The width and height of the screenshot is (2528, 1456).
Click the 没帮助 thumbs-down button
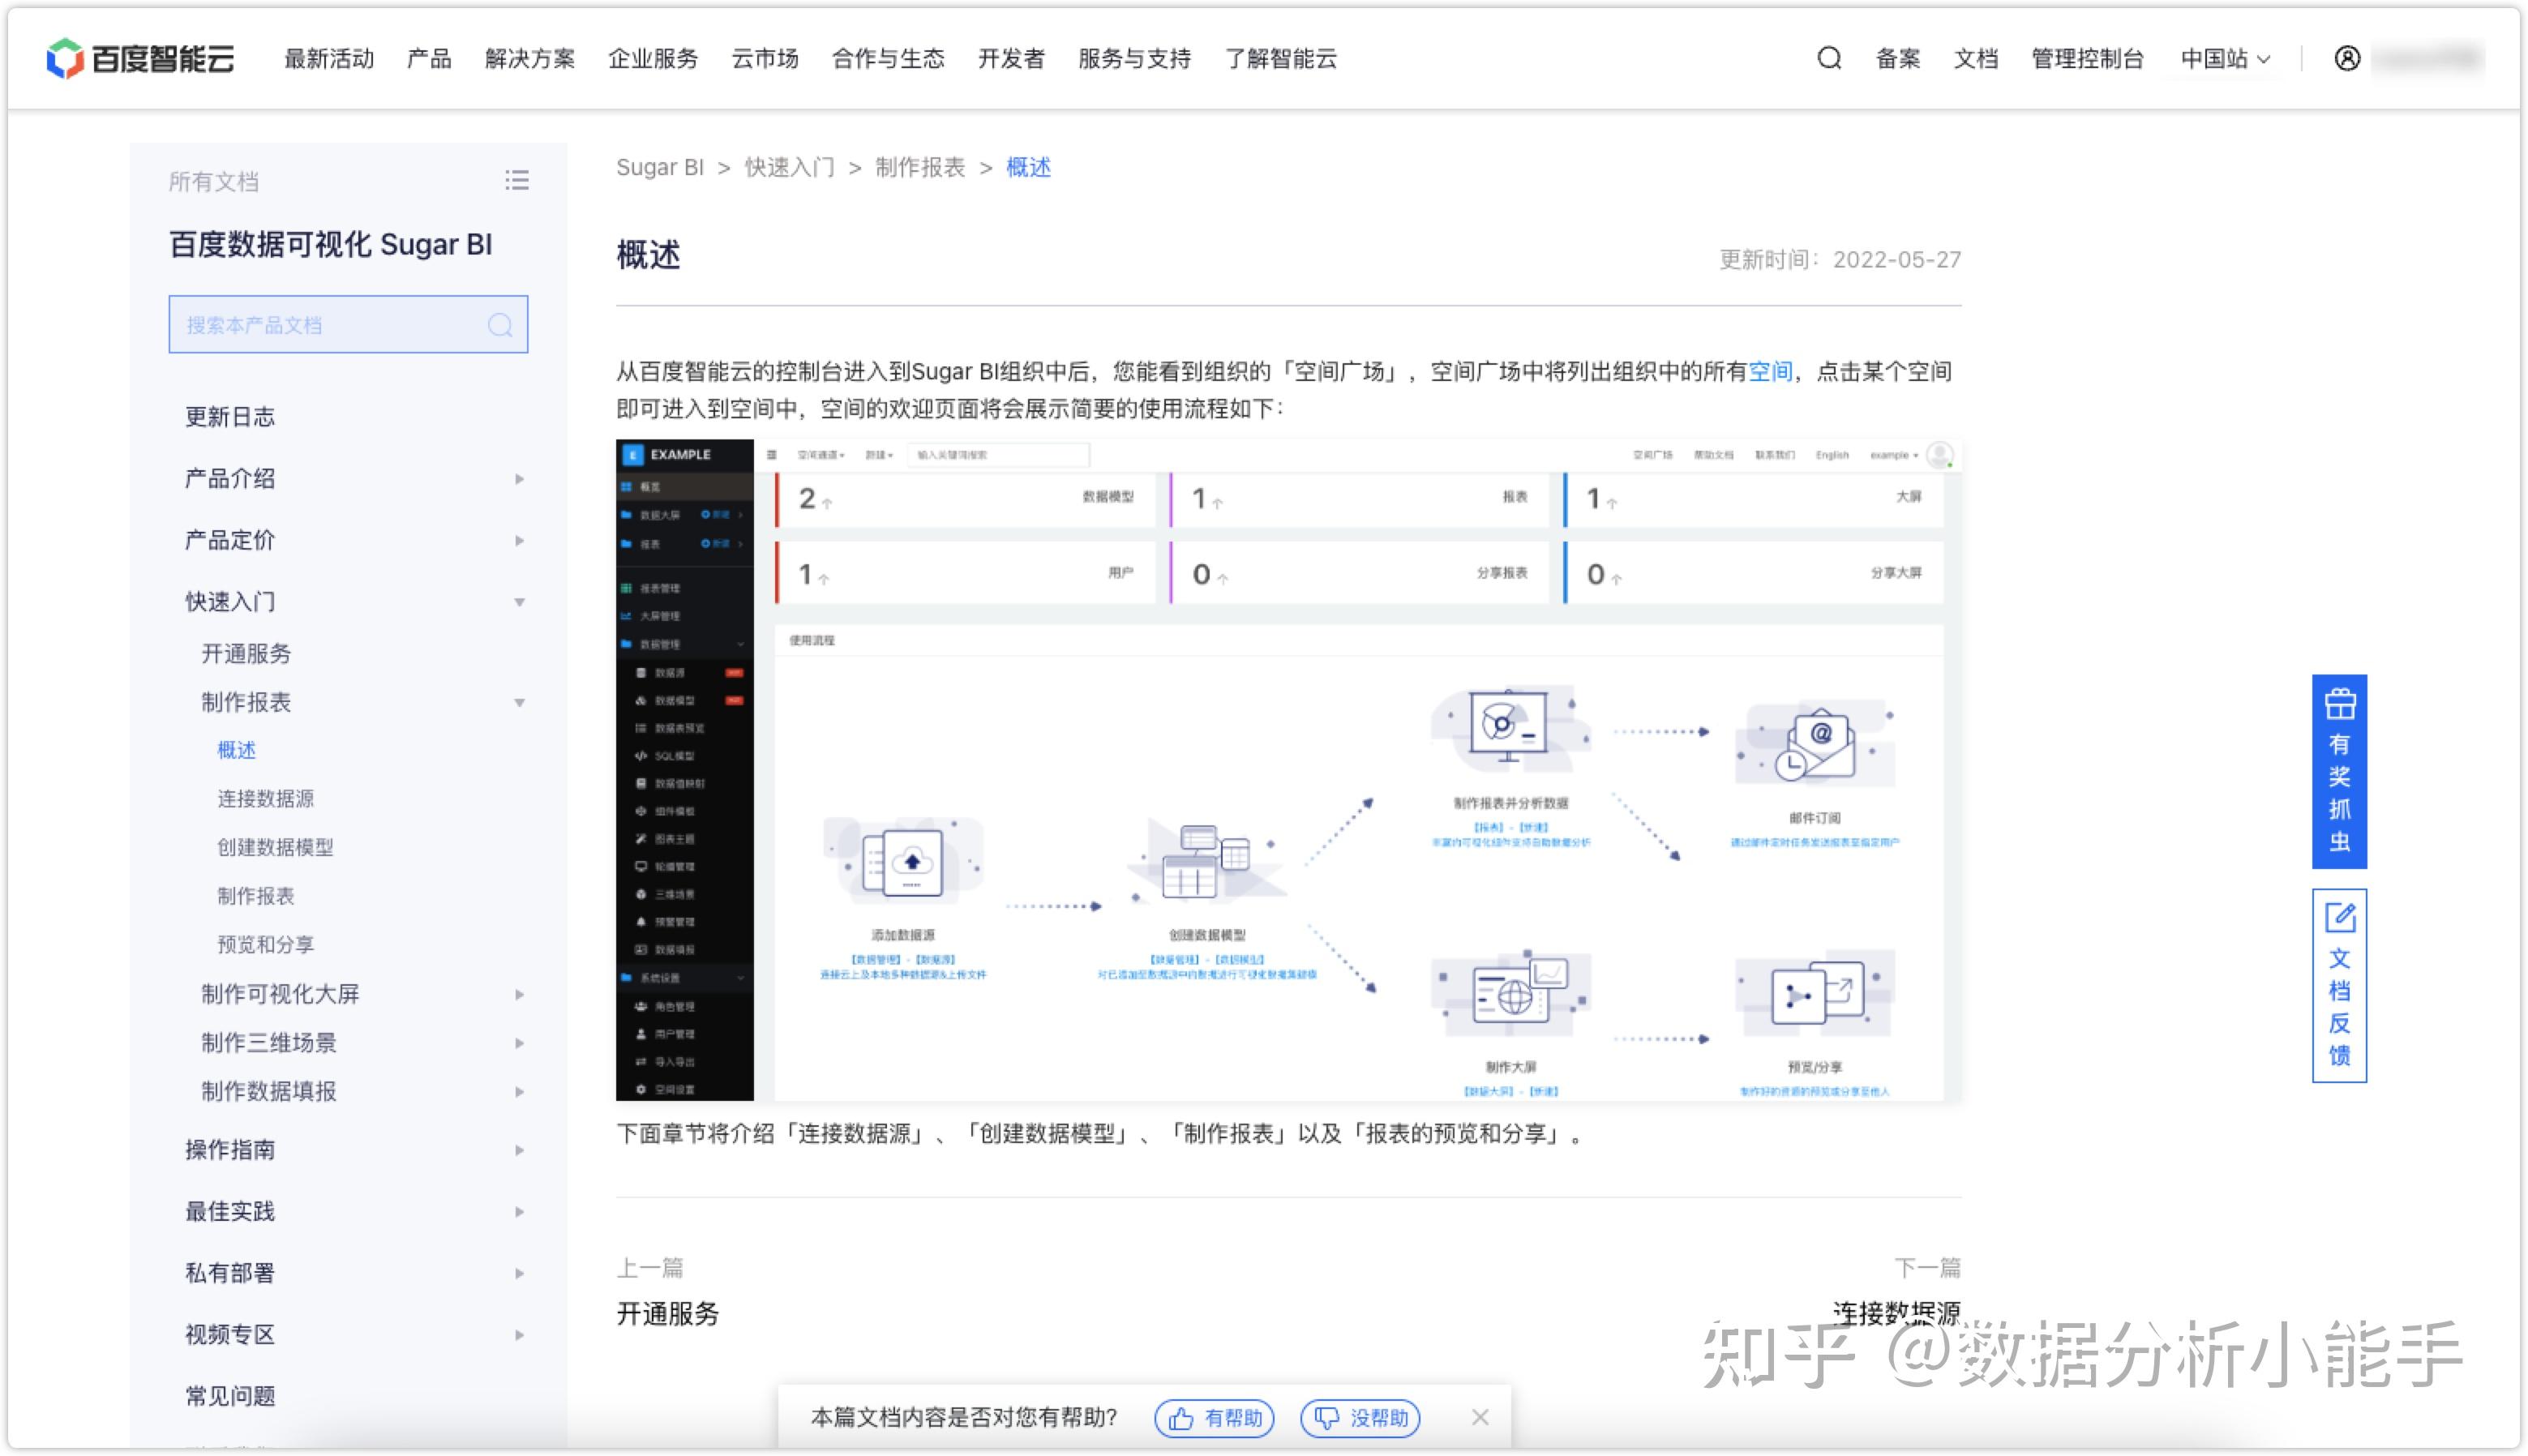tap(1359, 1417)
